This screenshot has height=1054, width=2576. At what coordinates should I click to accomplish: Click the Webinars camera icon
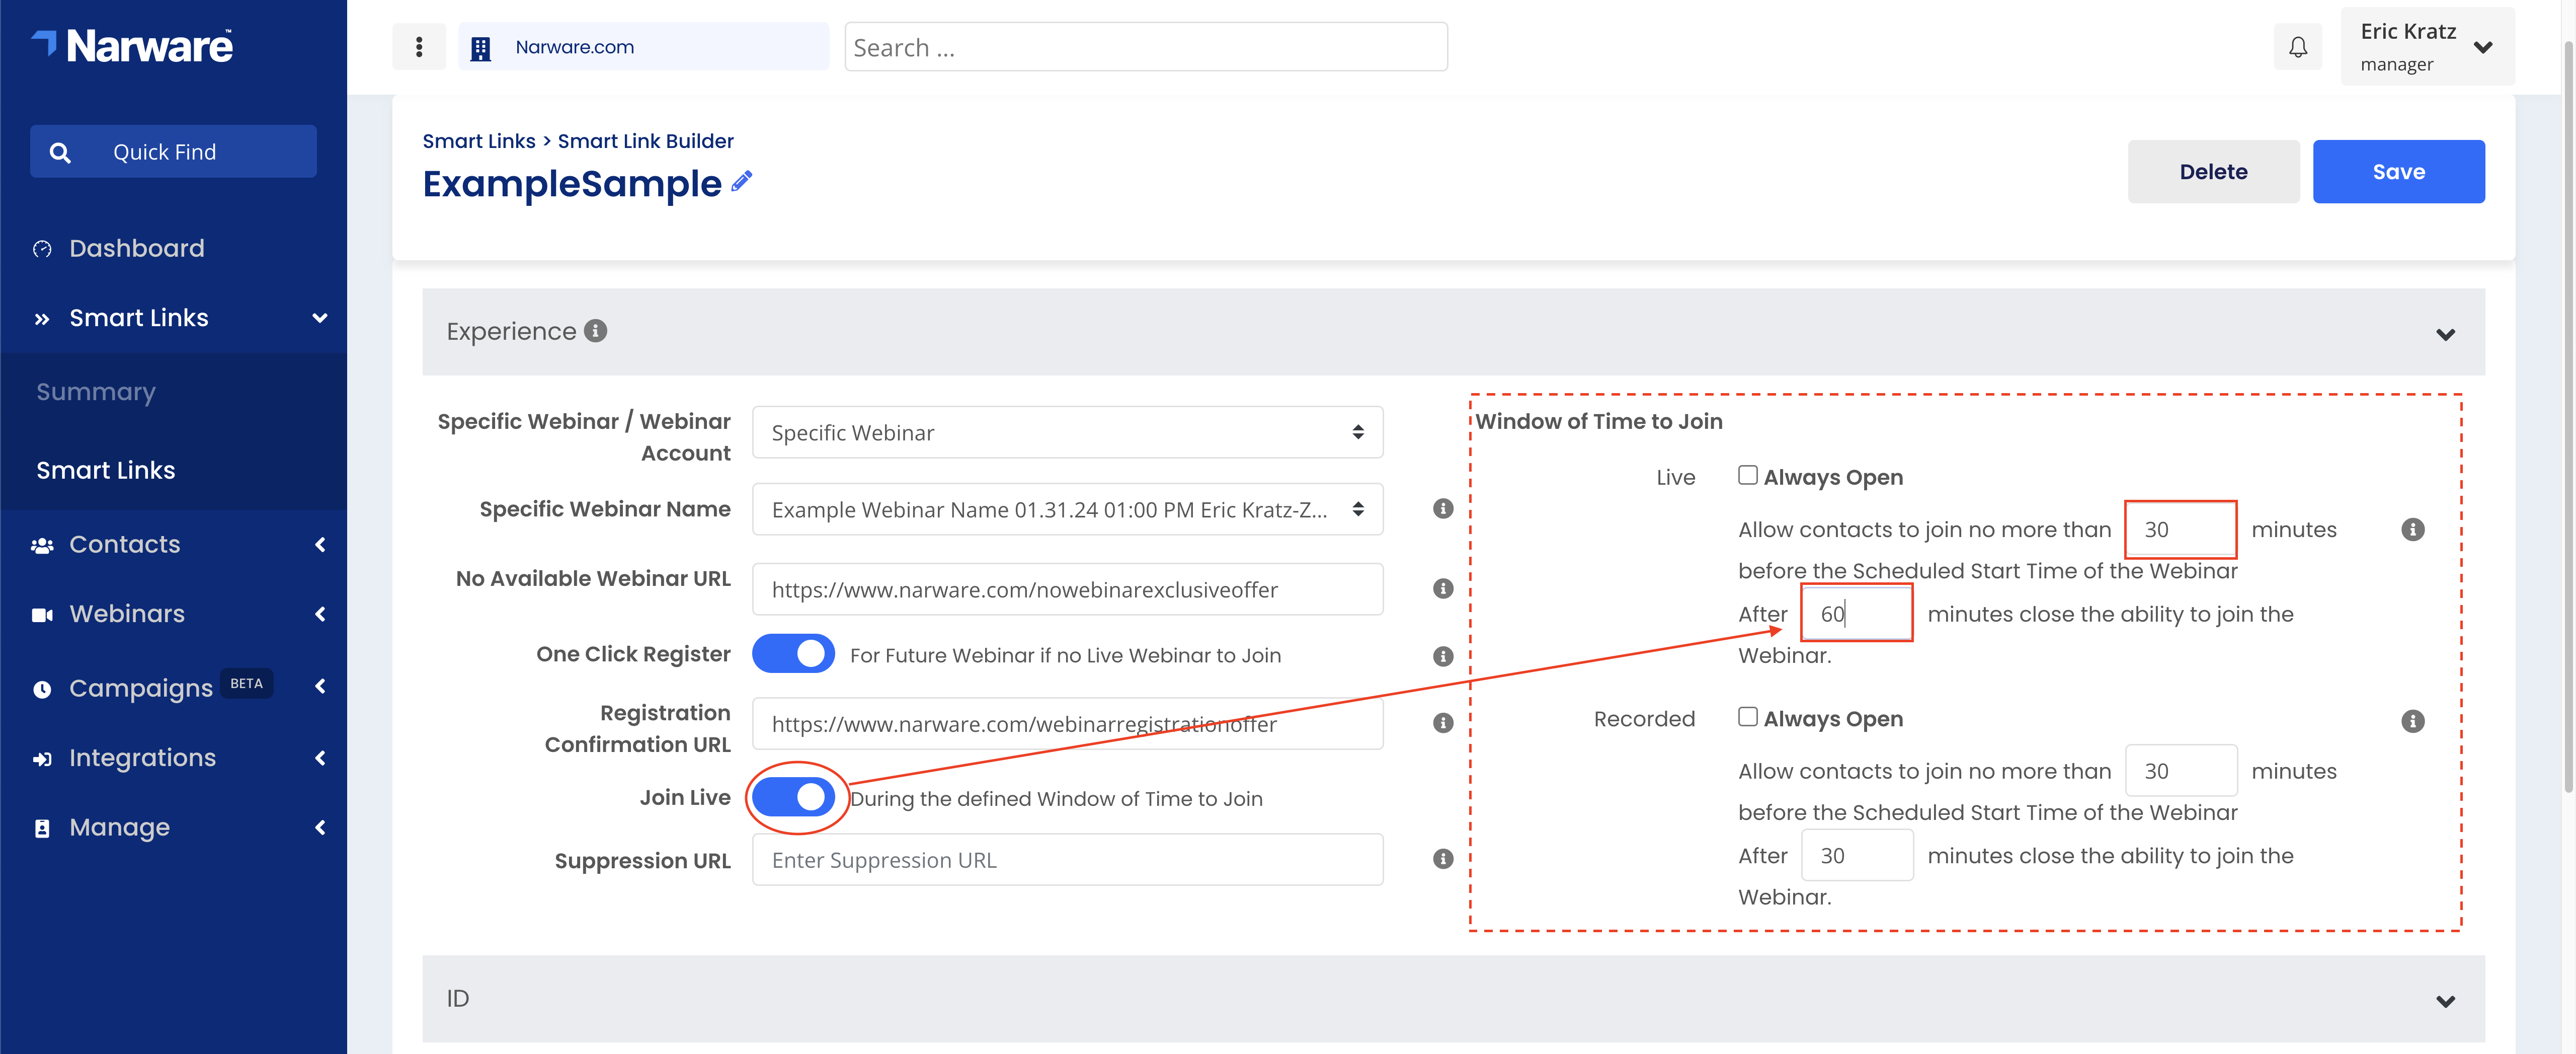coord(42,615)
